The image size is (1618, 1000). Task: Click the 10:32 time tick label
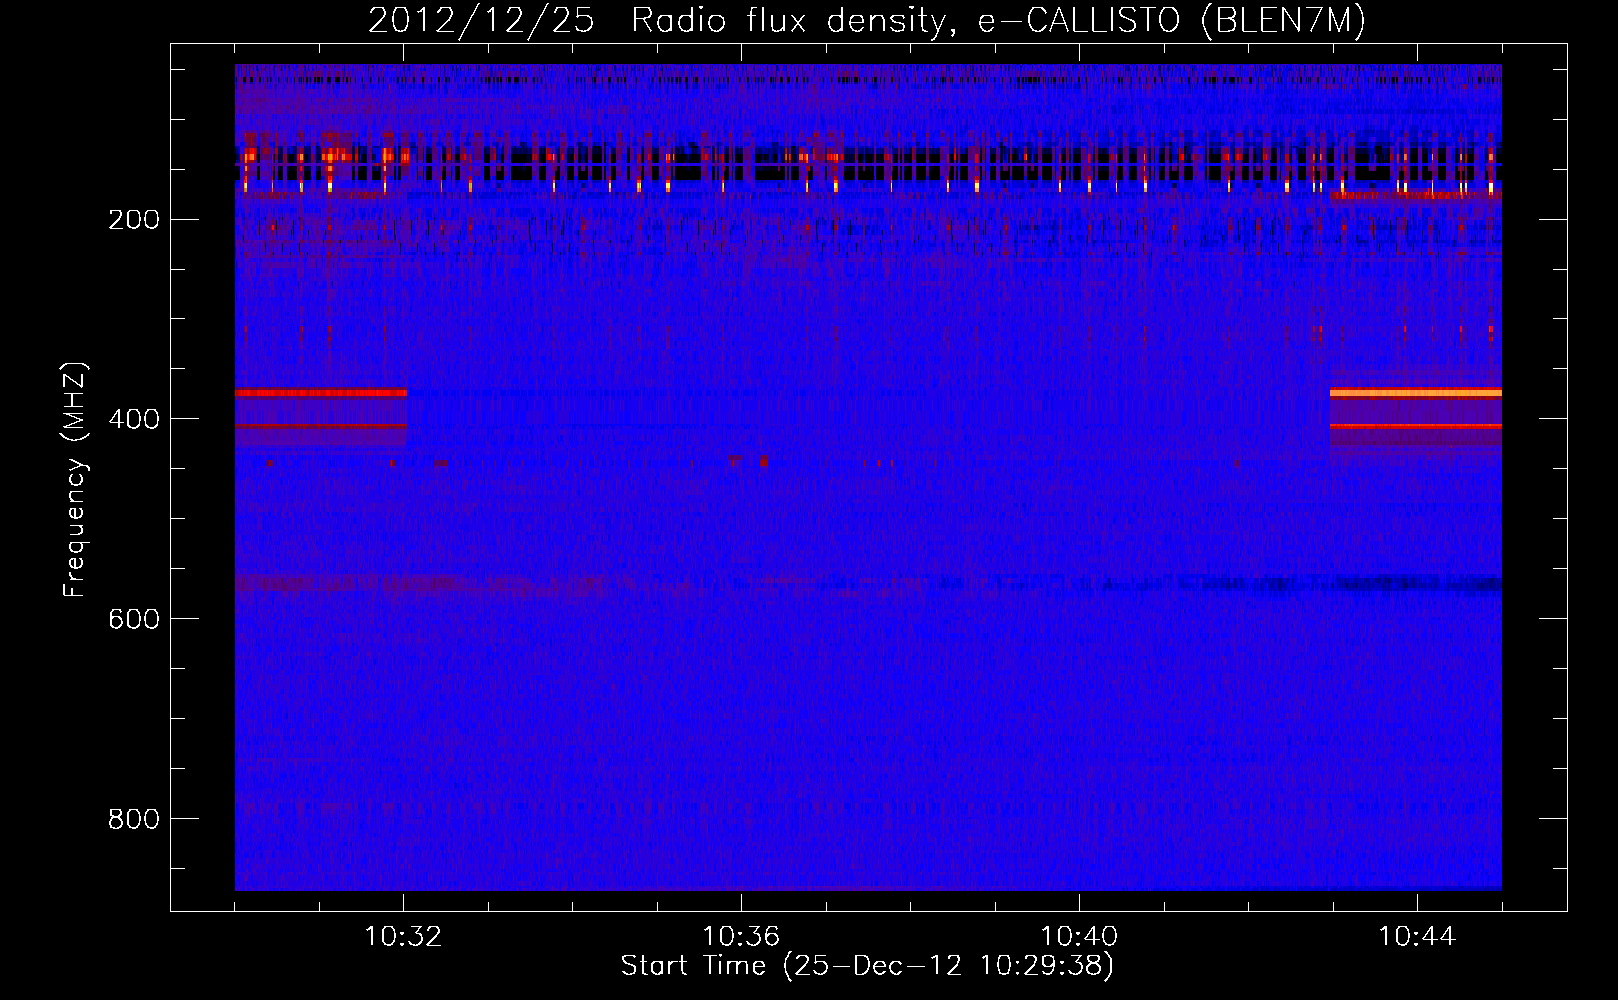[x=403, y=937]
